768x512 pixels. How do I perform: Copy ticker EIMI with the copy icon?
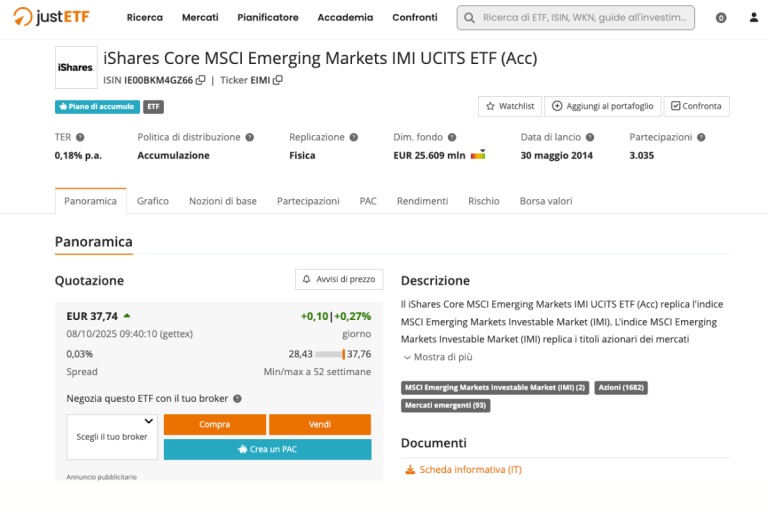click(278, 80)
